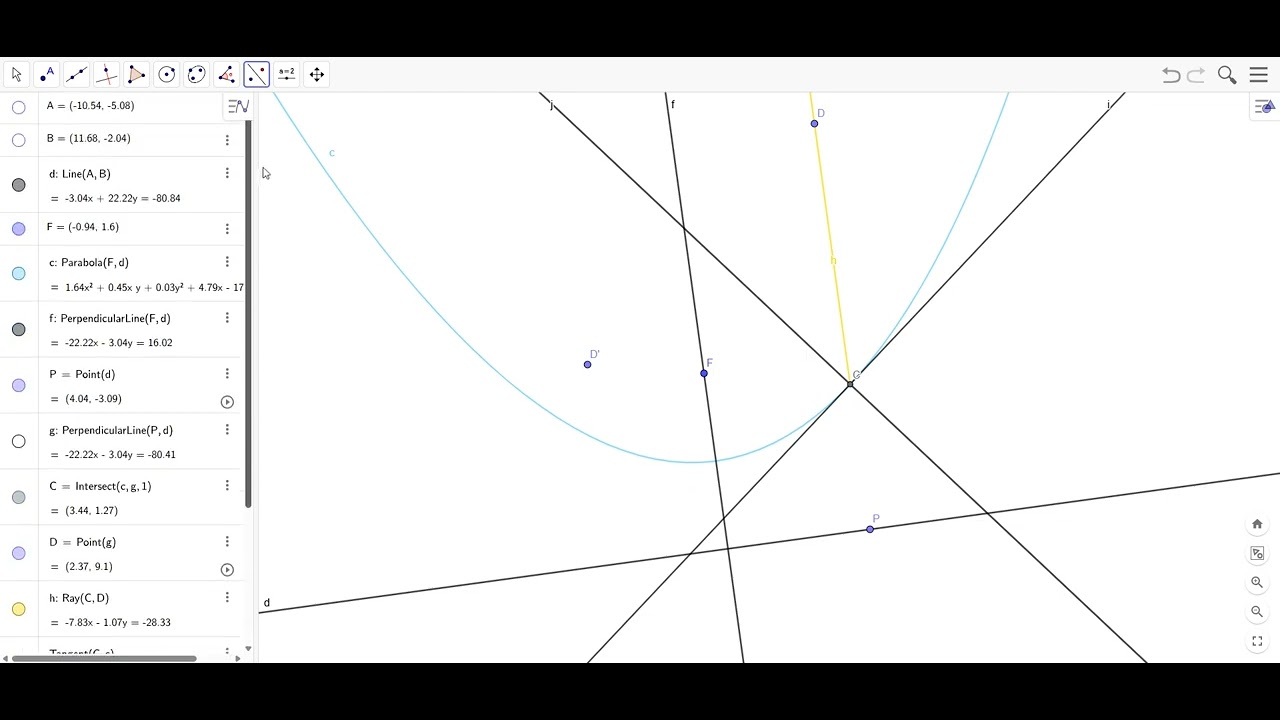
Task: Open the three-dot menu for Intersect(c, g, 1)
Action: (227, 485)
